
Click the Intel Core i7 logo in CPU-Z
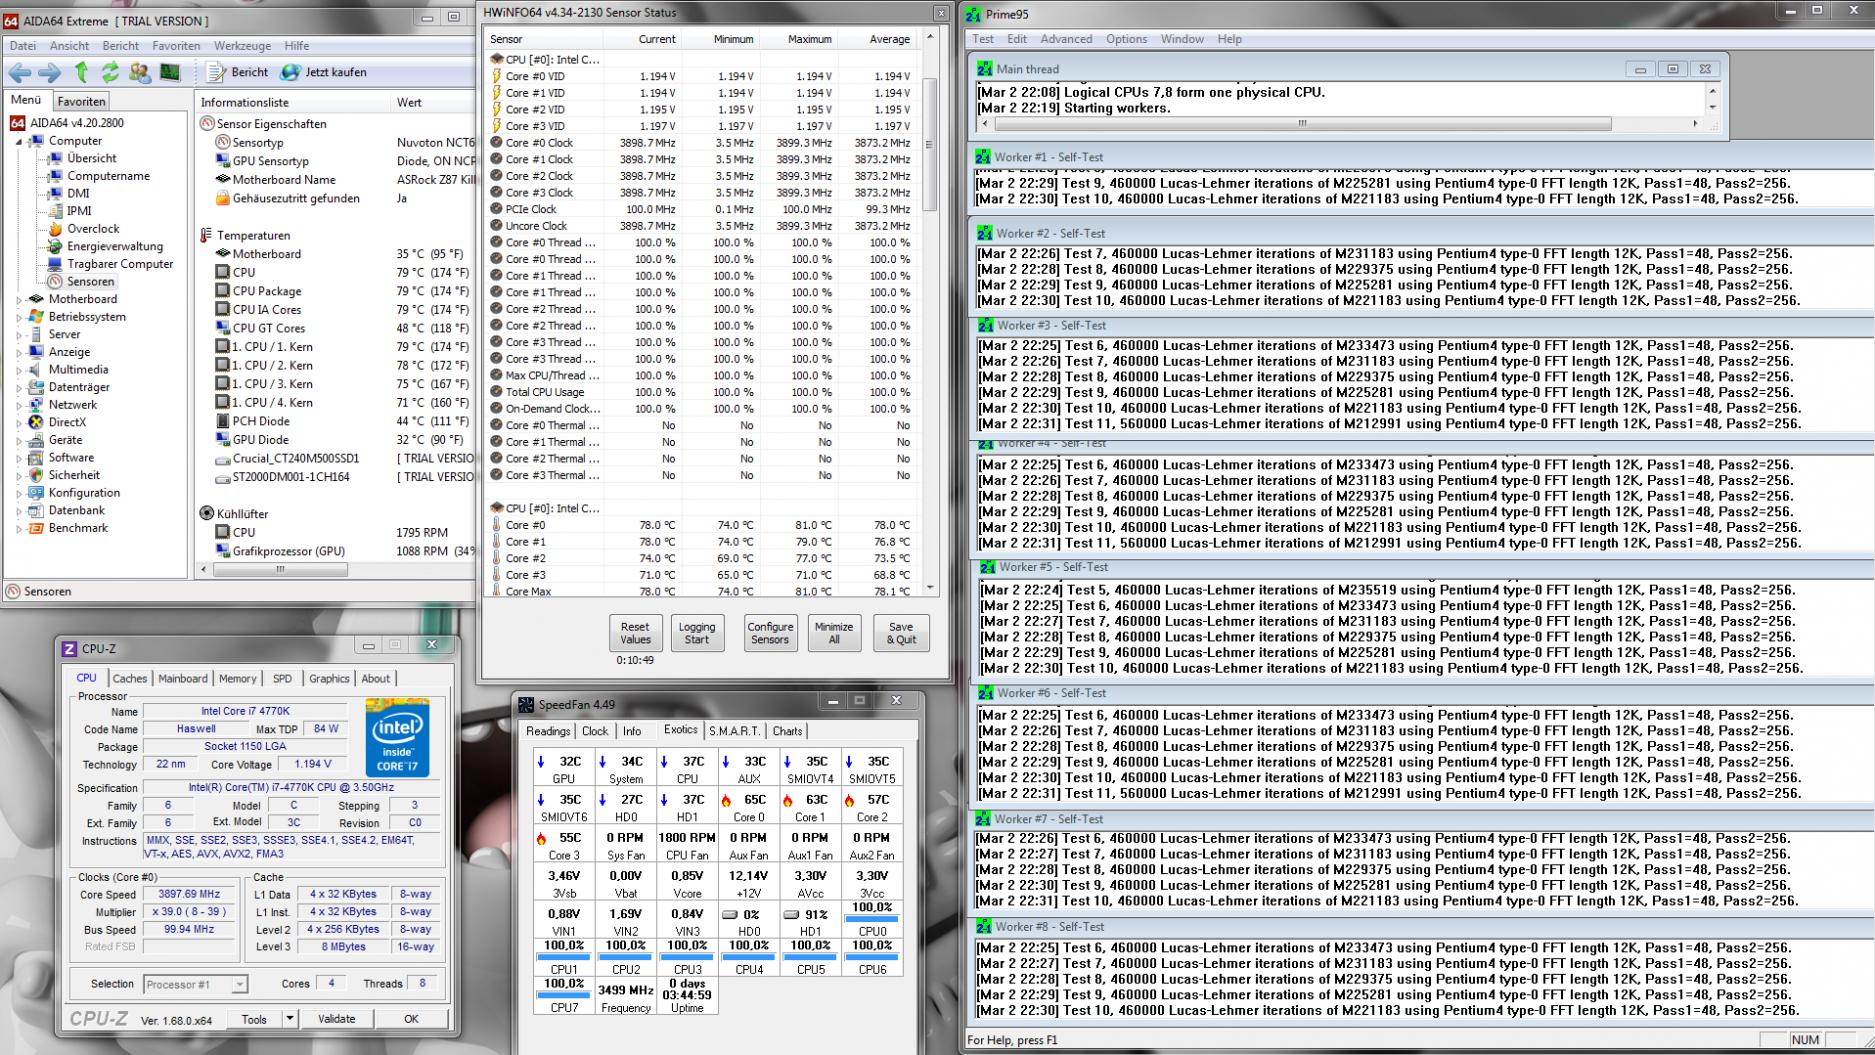397,738
